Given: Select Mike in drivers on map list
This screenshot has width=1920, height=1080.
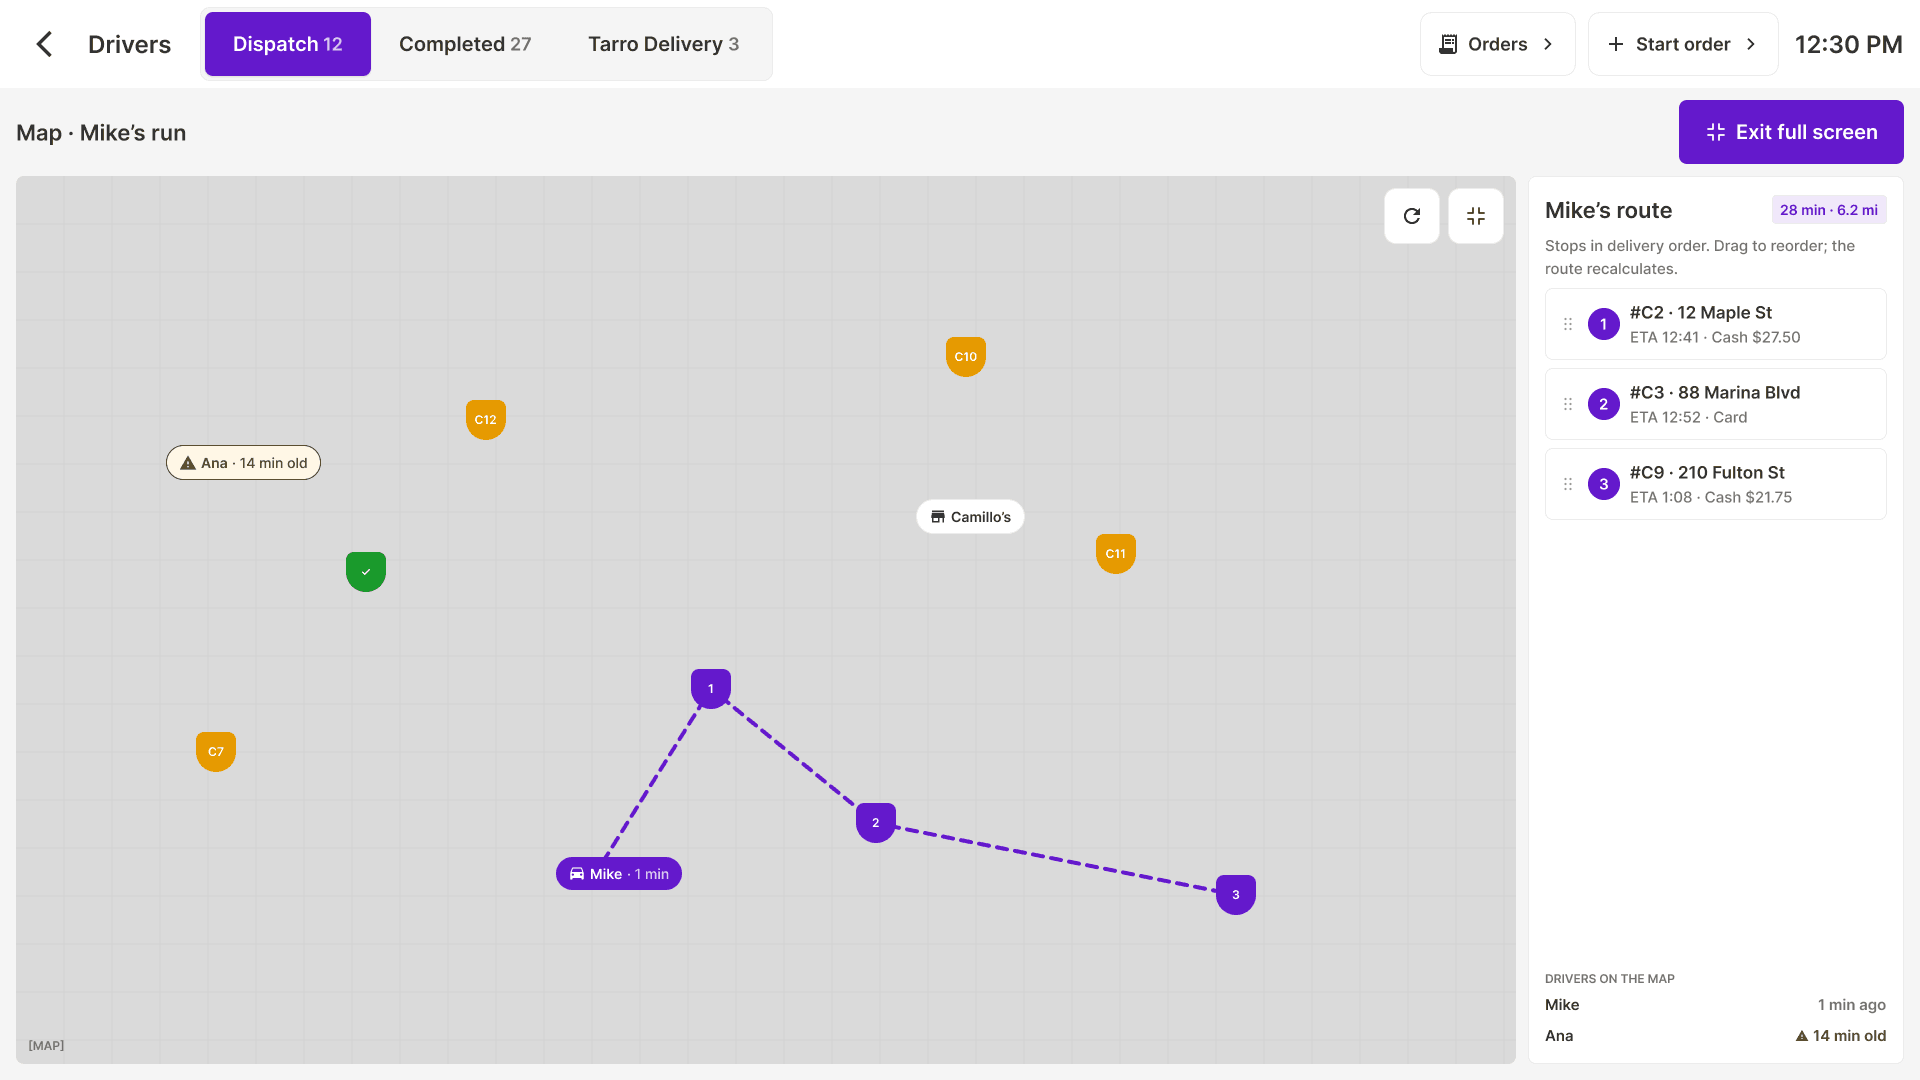Looking at the screenshot, I should 1716,1005.
